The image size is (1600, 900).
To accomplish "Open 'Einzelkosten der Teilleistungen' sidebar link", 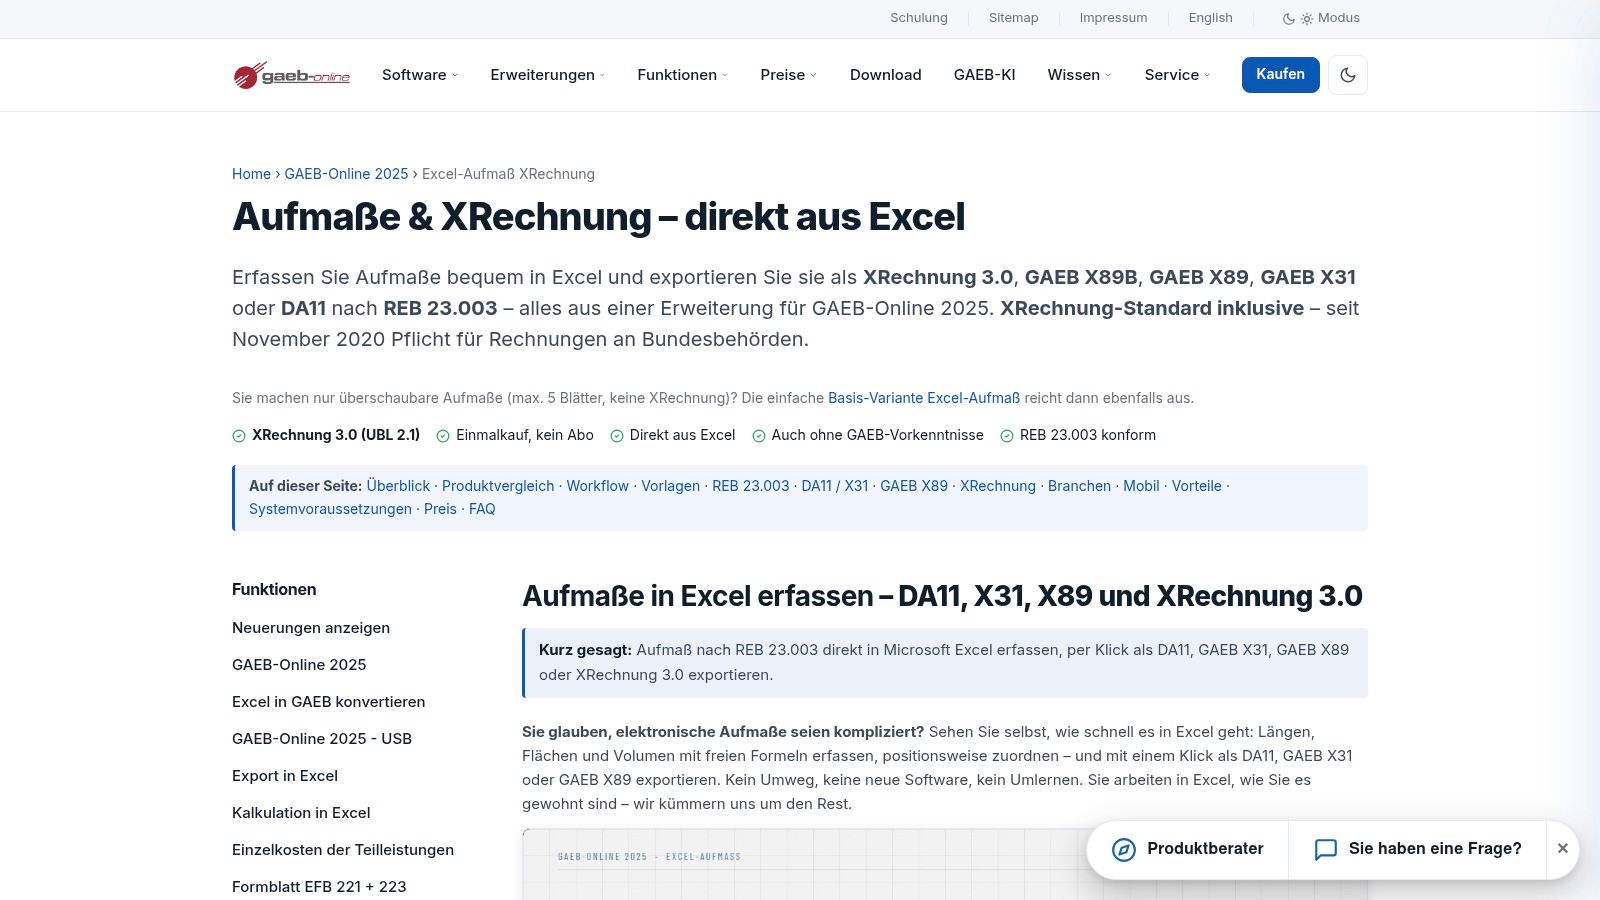I will [343, 850].
